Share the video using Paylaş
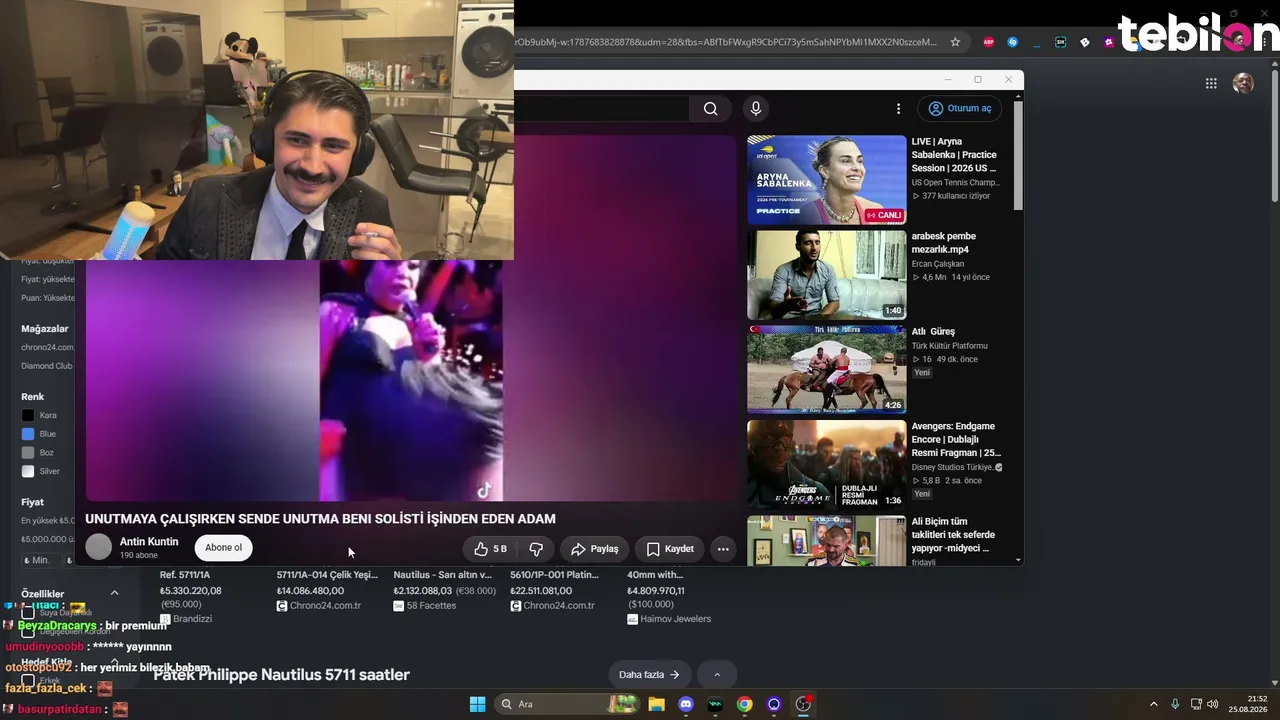 coord(594,549)
